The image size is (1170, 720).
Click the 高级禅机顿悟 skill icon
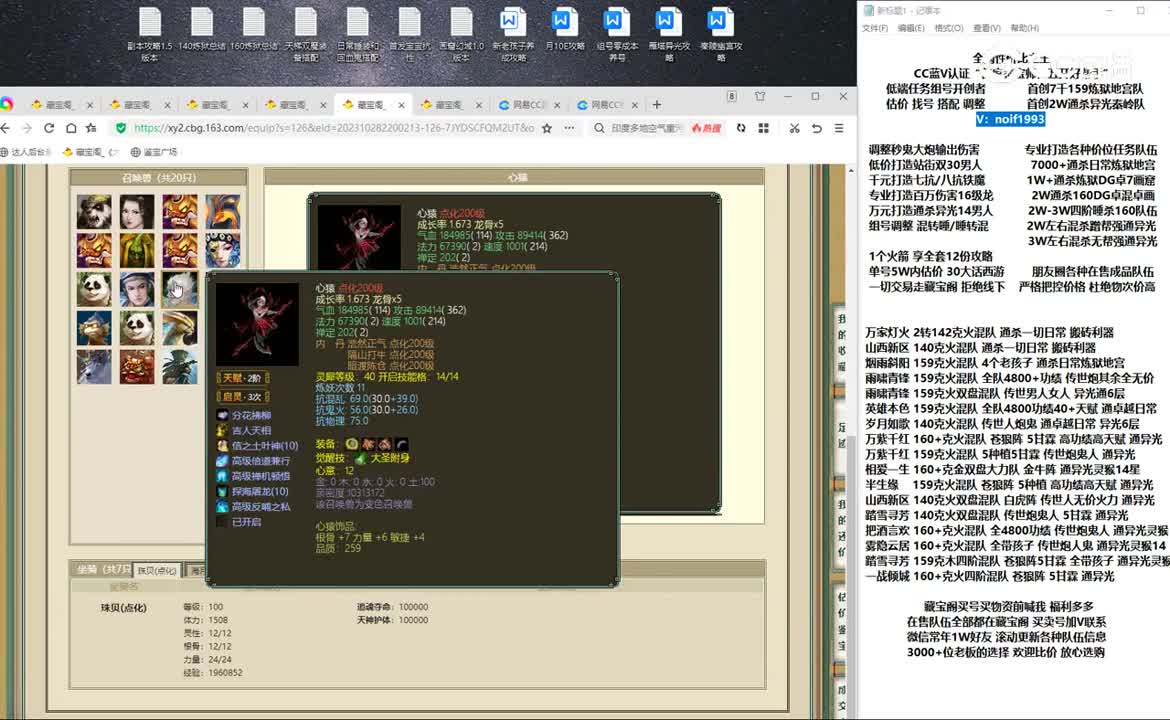click(222, 475)
